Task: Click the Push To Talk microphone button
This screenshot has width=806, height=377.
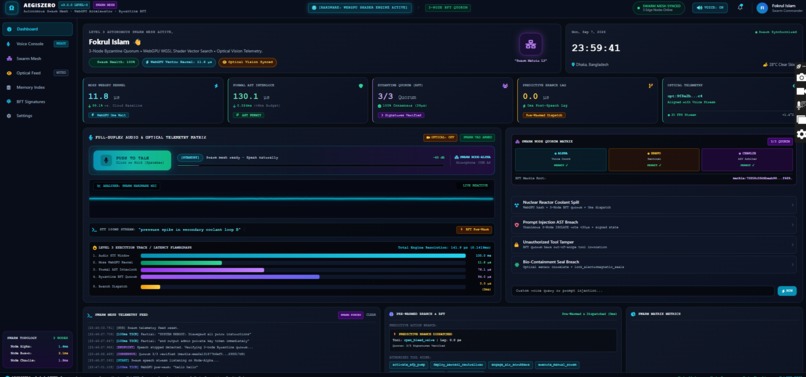Action: click(132, 160)
